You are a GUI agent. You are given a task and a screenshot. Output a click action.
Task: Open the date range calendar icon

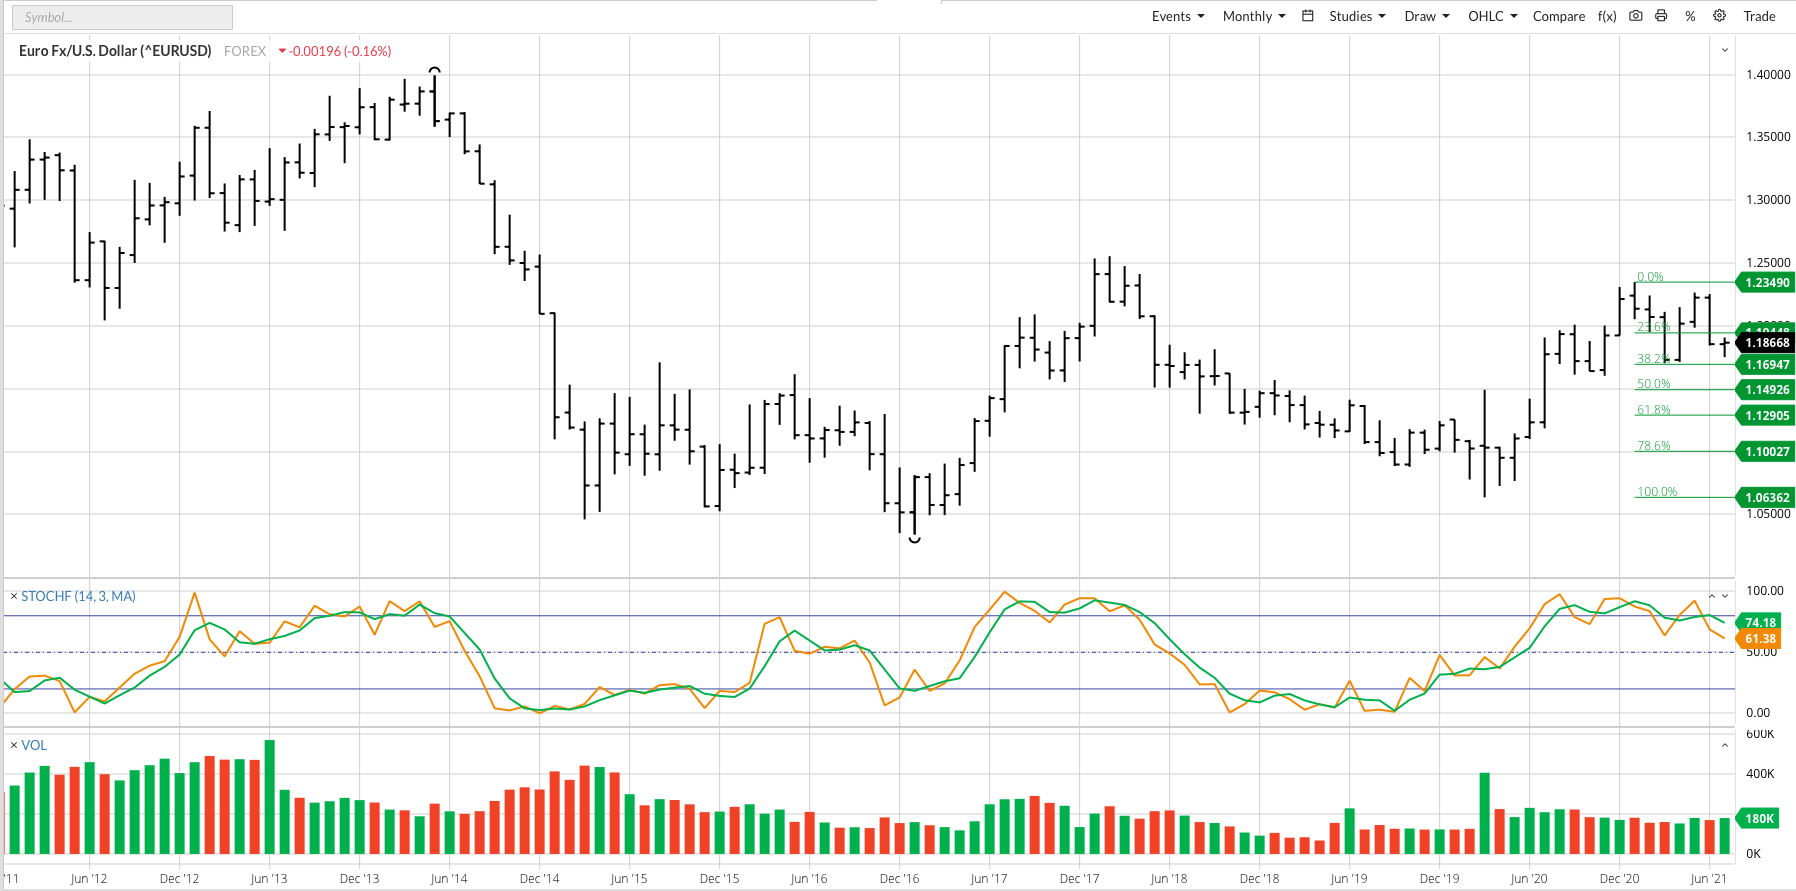pyautogui.click(x=1307, y=16)
